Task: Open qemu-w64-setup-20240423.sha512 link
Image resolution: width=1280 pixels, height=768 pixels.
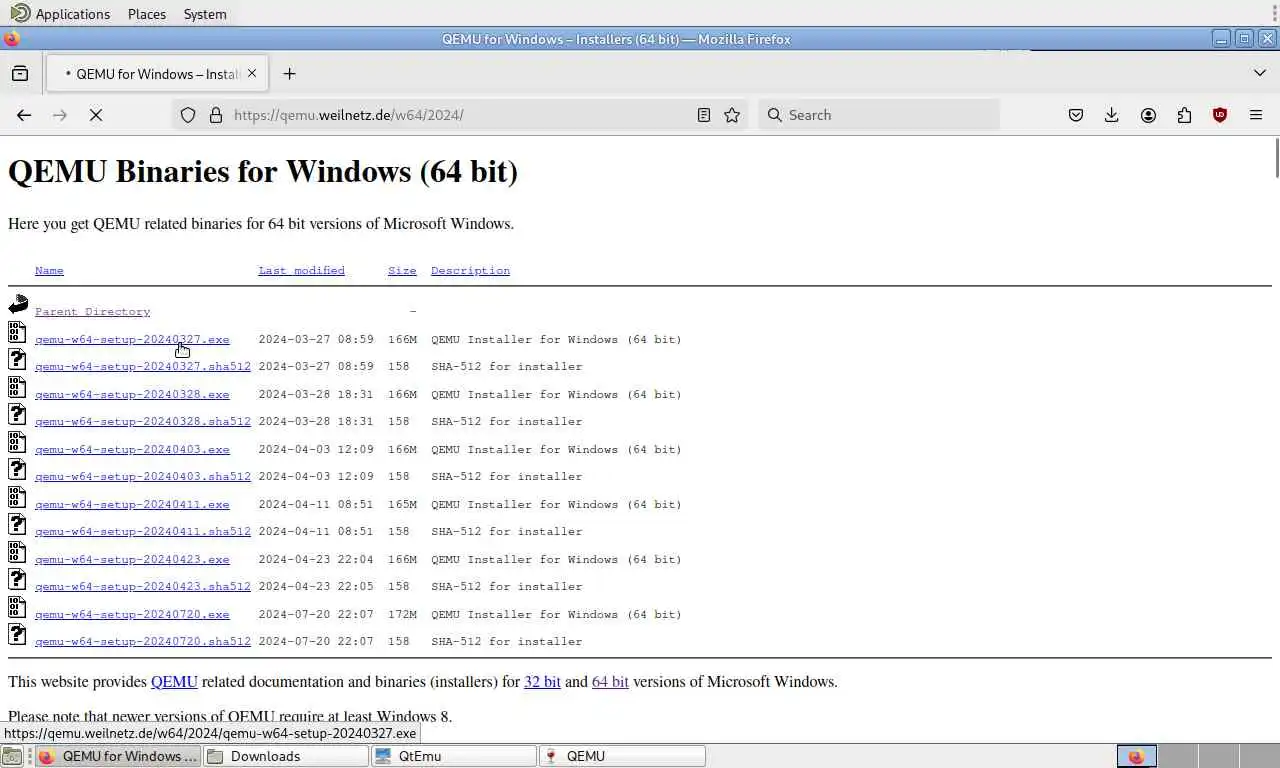Action: pos(143,587)
